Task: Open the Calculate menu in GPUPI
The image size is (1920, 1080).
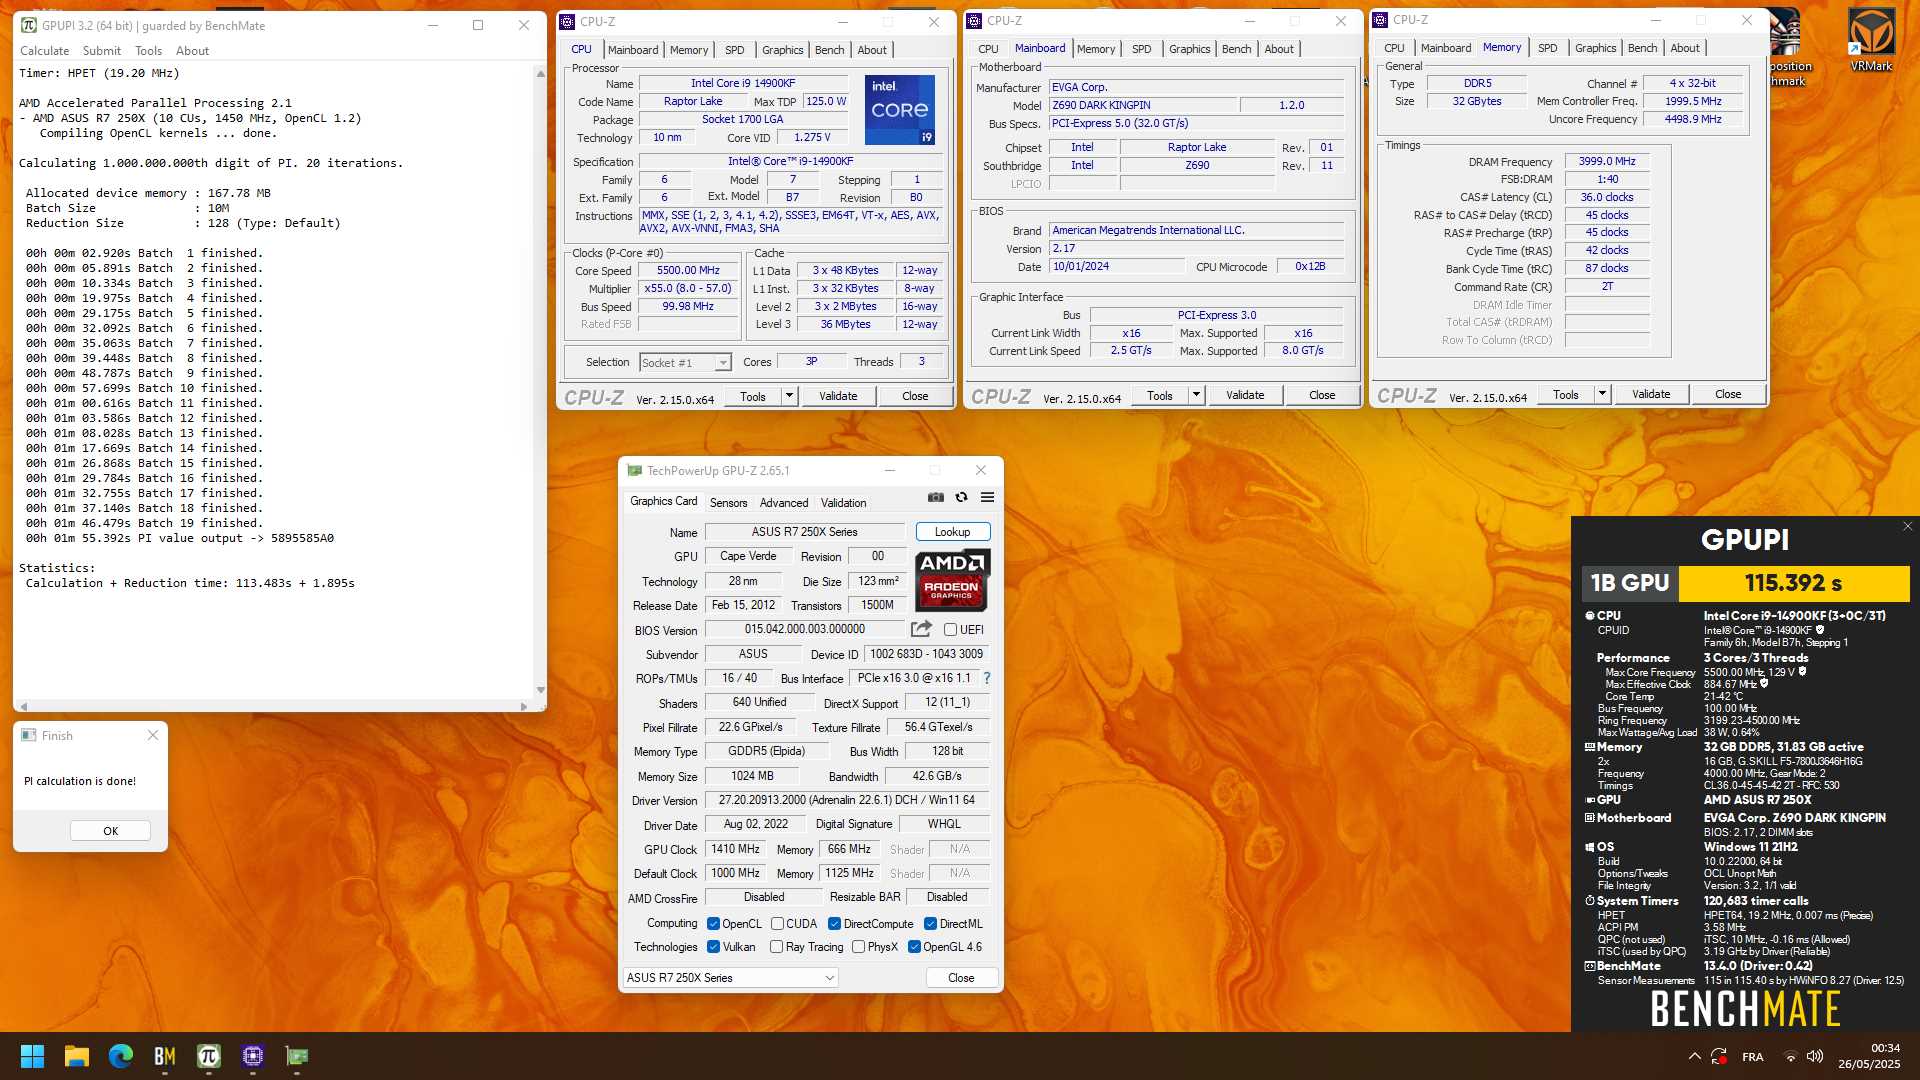Action: 45,51
